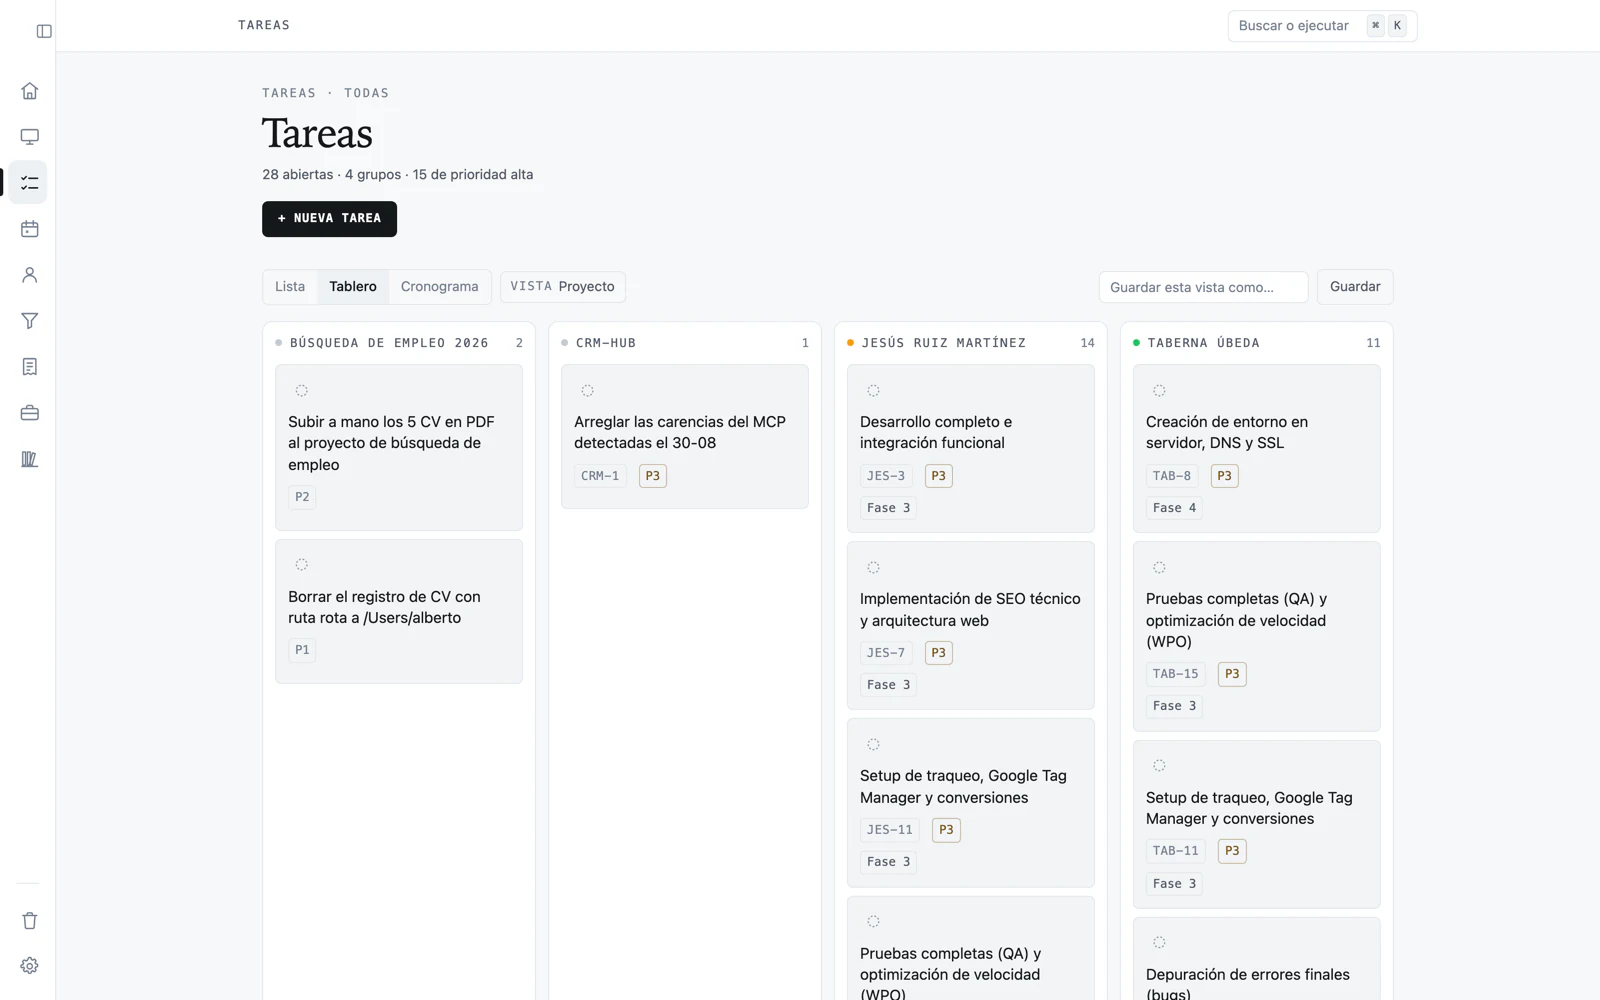Click the P3 tag next to CRM-1
Viewport: 1600px width, 1000px height.
653,476
